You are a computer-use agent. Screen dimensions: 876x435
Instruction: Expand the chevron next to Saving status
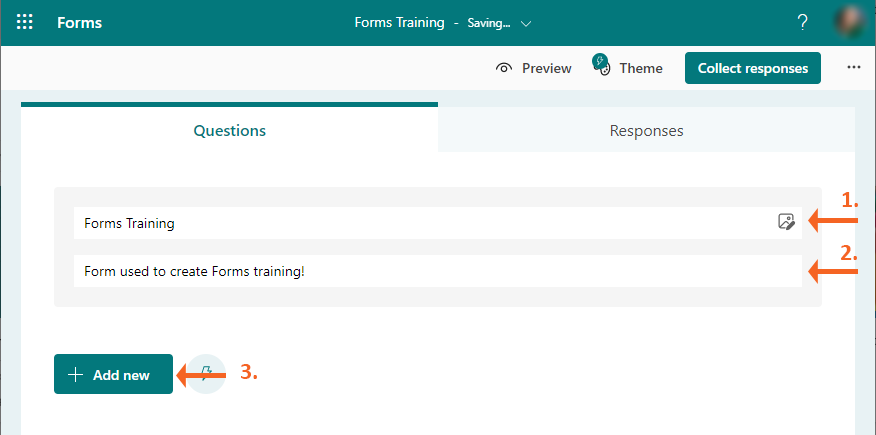[527, 23]
